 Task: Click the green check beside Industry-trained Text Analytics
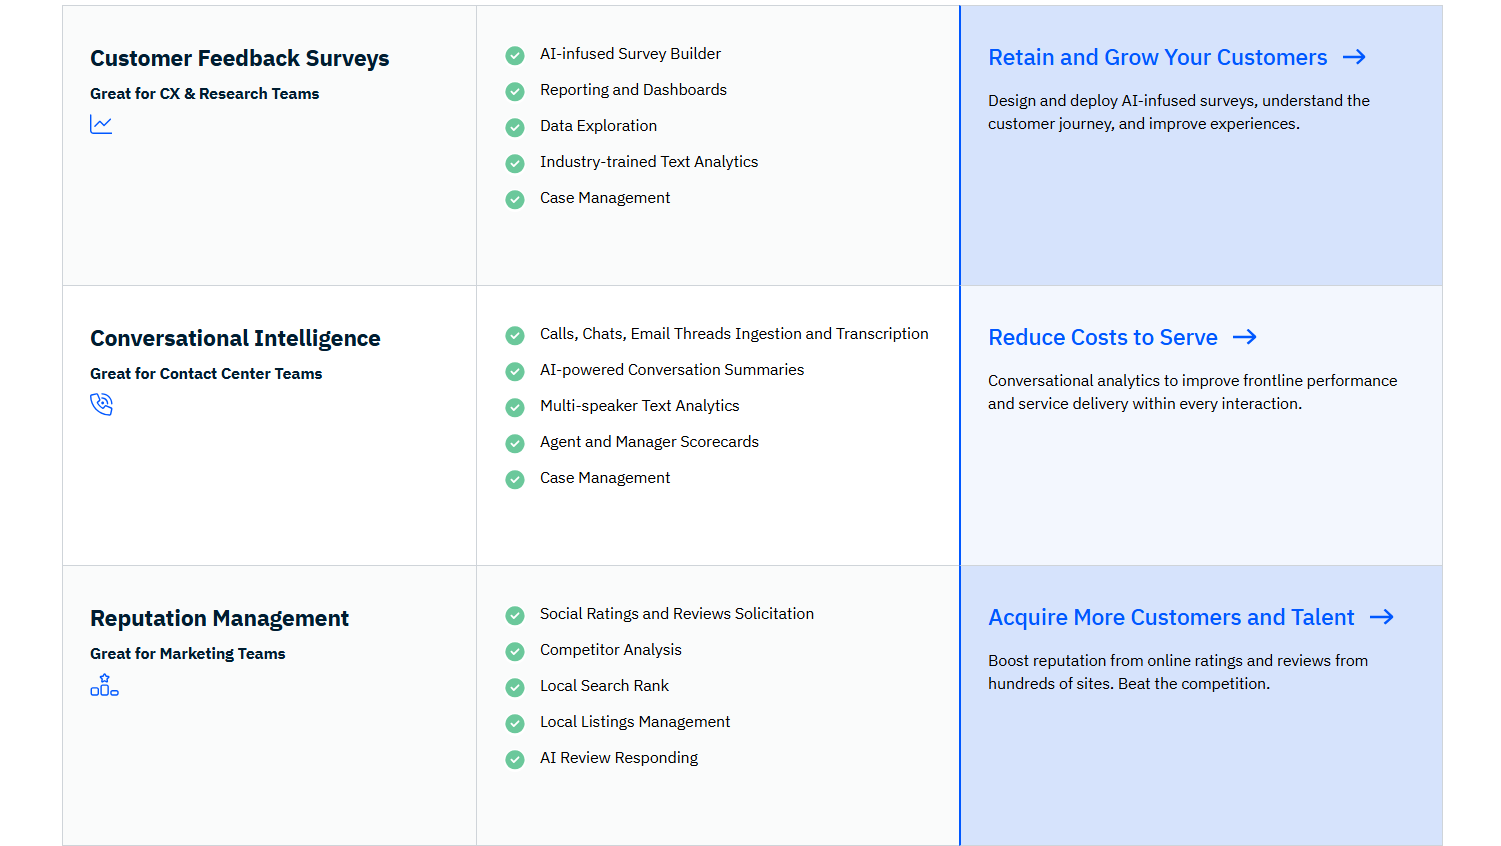[x=515, y=163]
